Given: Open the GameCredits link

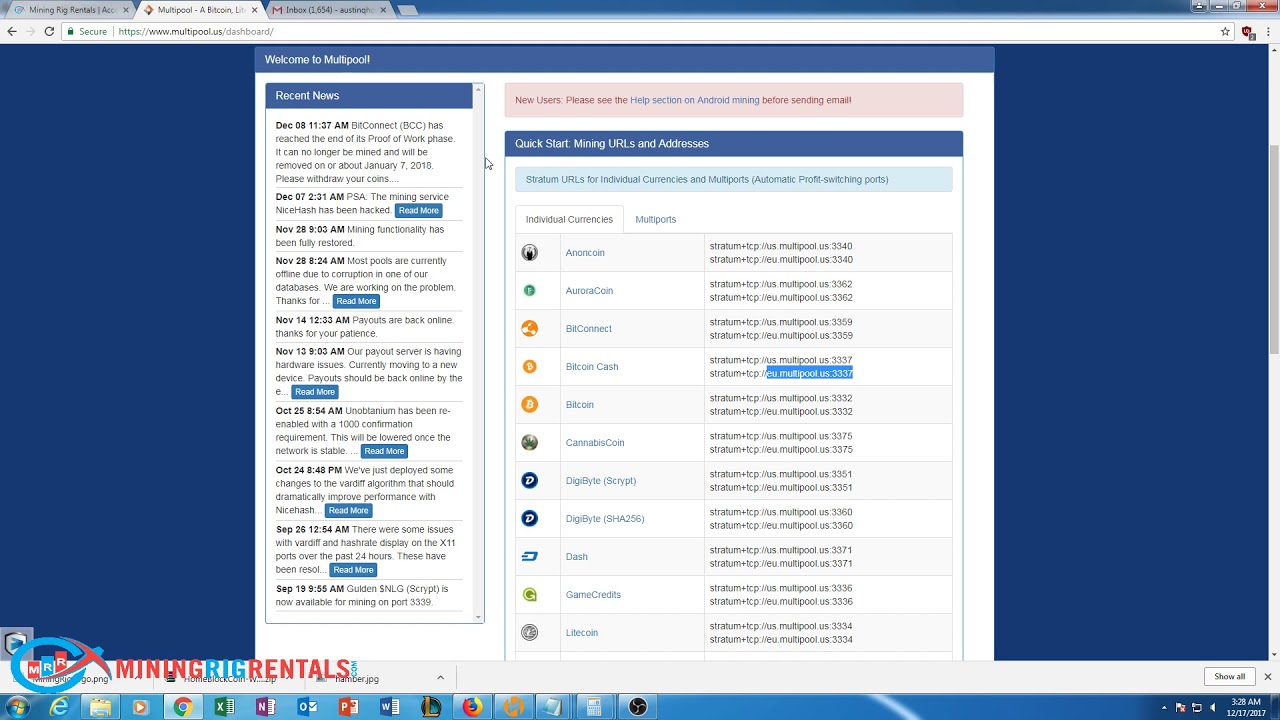Looking at the screenshot, I should [593, 595].
